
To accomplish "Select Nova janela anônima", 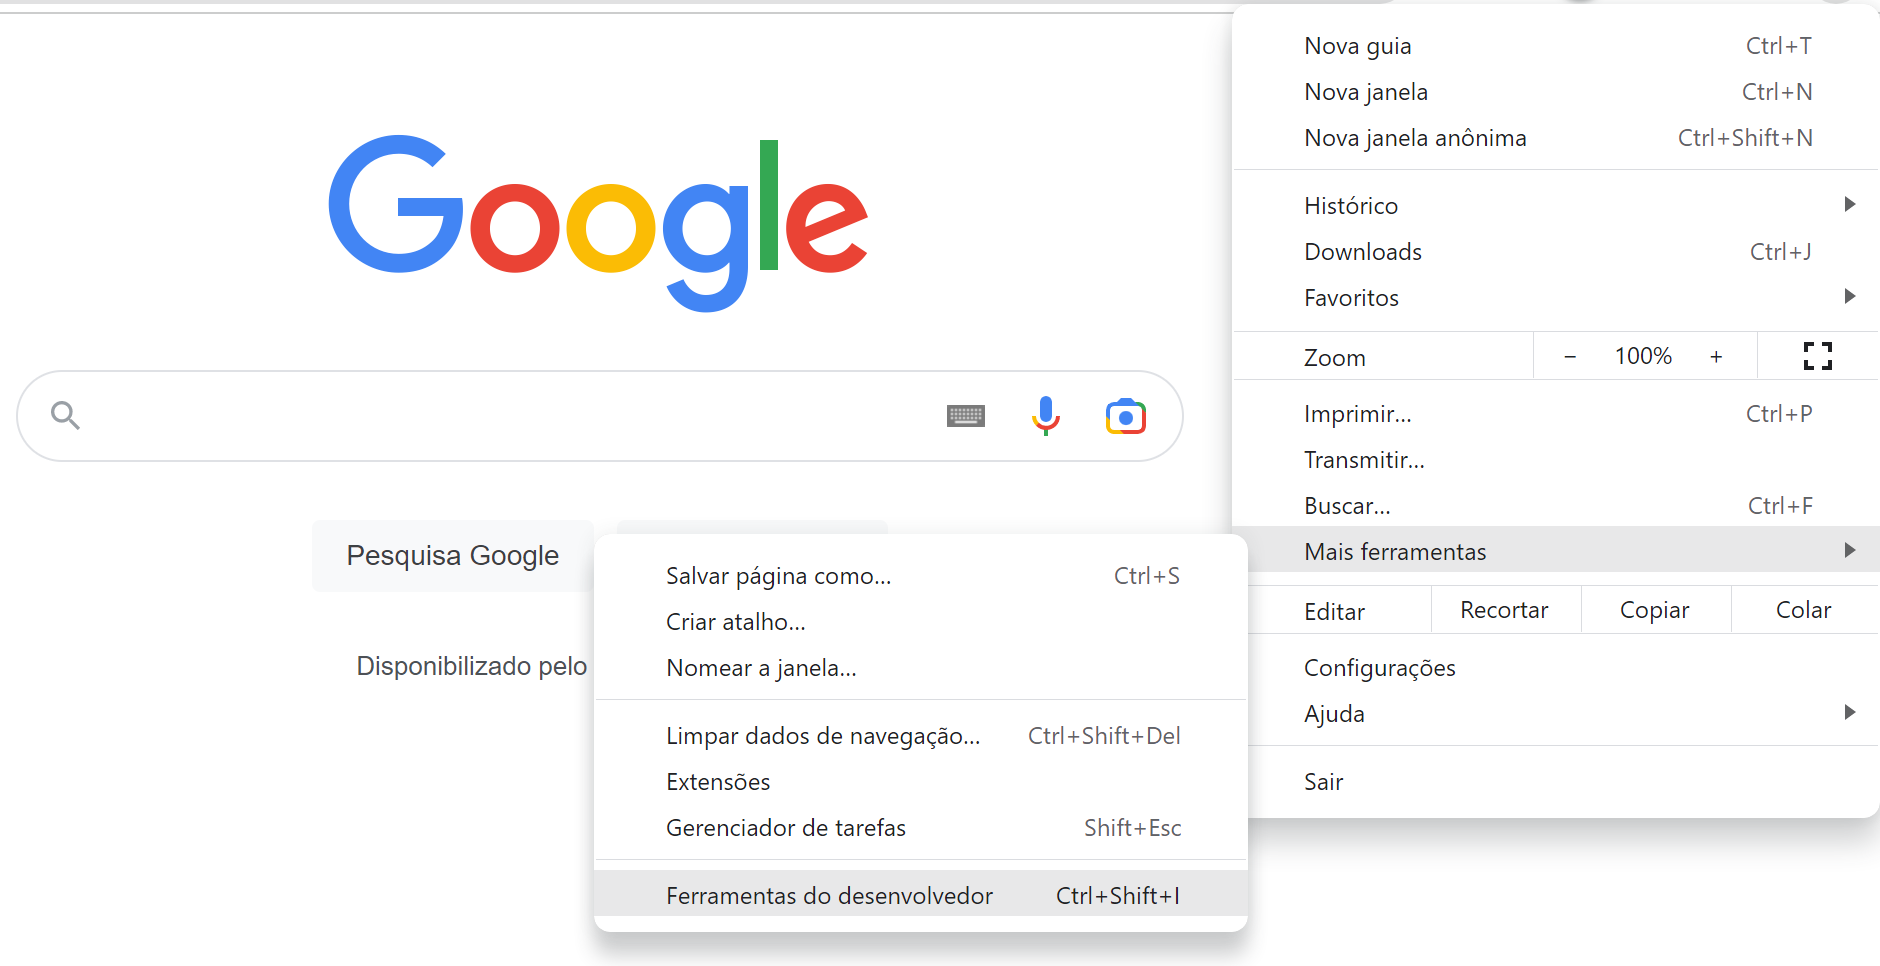I will [1415, 138].
